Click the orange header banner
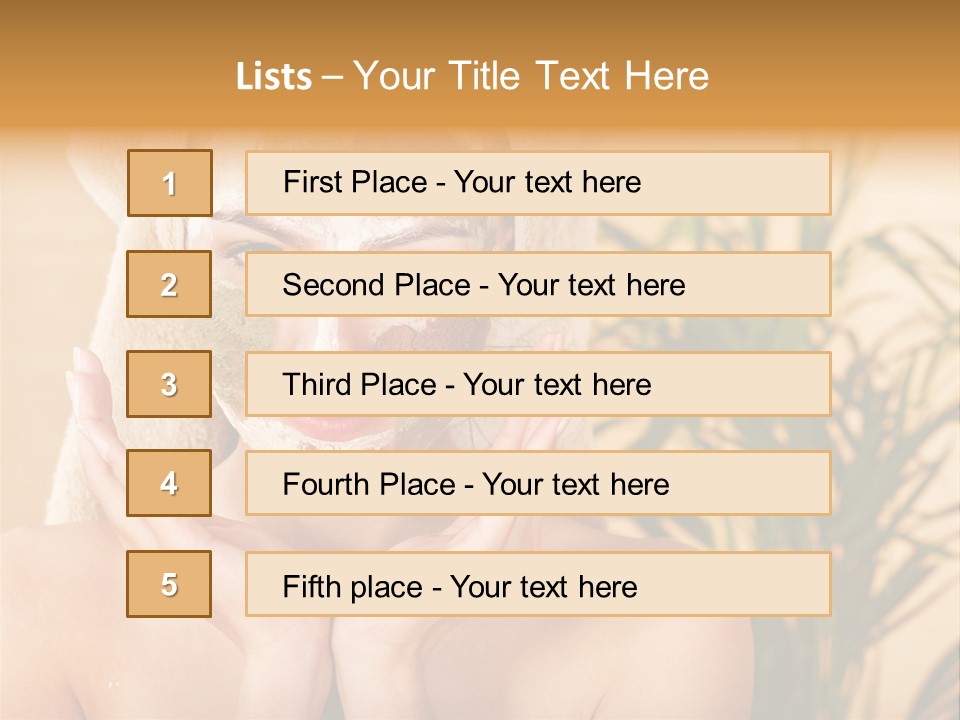 480,64
